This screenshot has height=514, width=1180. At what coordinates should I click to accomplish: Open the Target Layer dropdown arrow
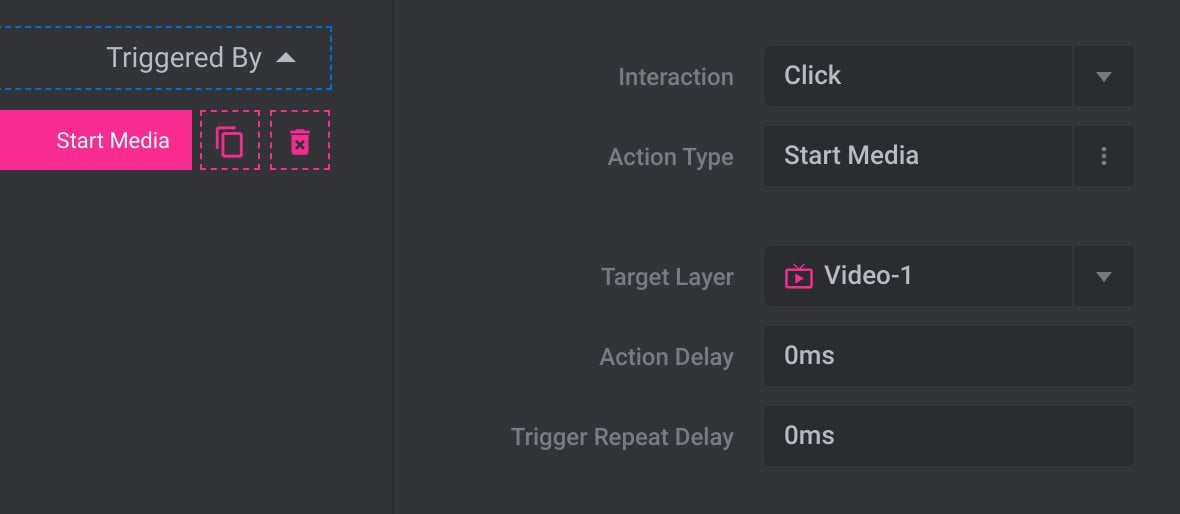[1103, 276]
